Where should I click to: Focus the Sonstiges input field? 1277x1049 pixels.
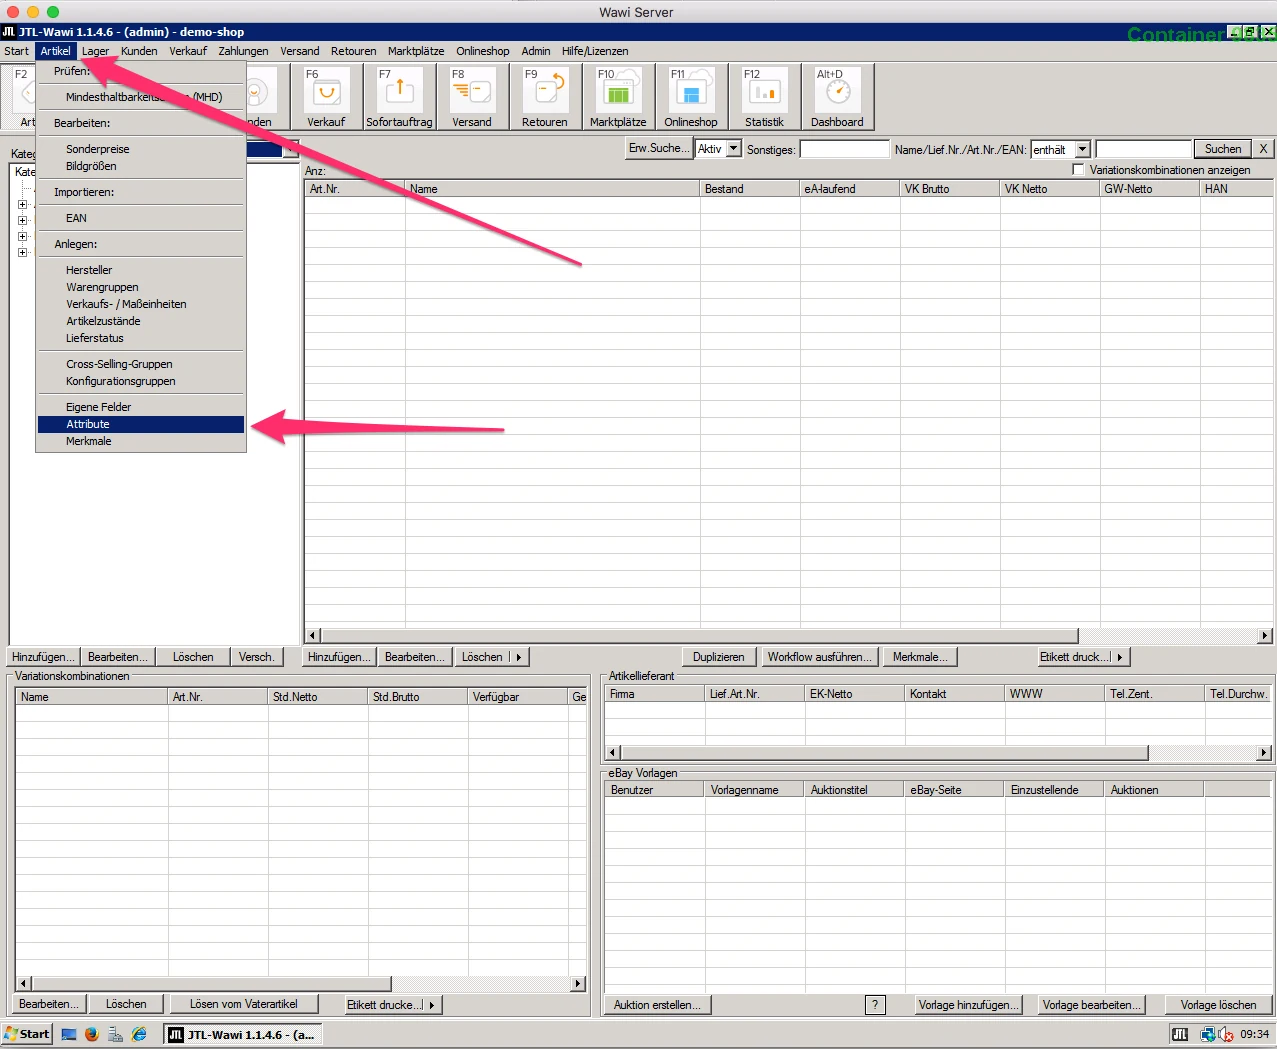point(845,149)
